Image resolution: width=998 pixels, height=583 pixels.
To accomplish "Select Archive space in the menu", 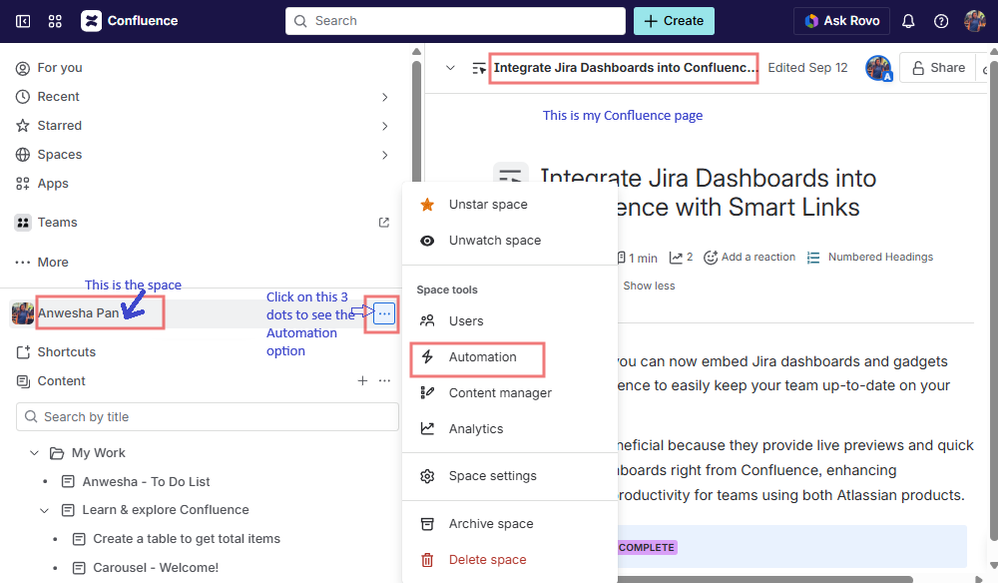I will click(x=510, y=524).
